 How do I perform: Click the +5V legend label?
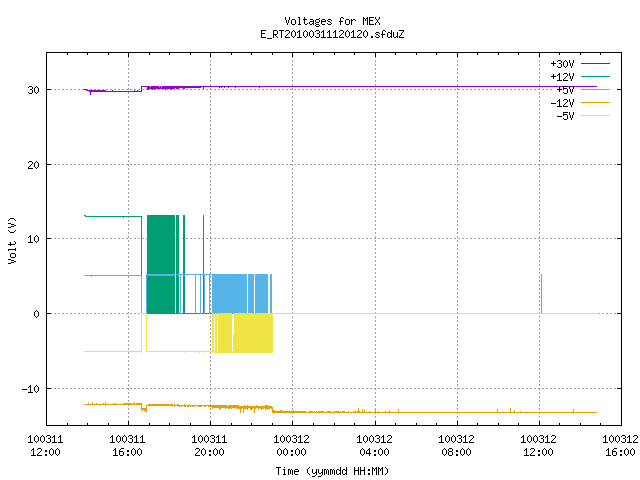point(565,90)
